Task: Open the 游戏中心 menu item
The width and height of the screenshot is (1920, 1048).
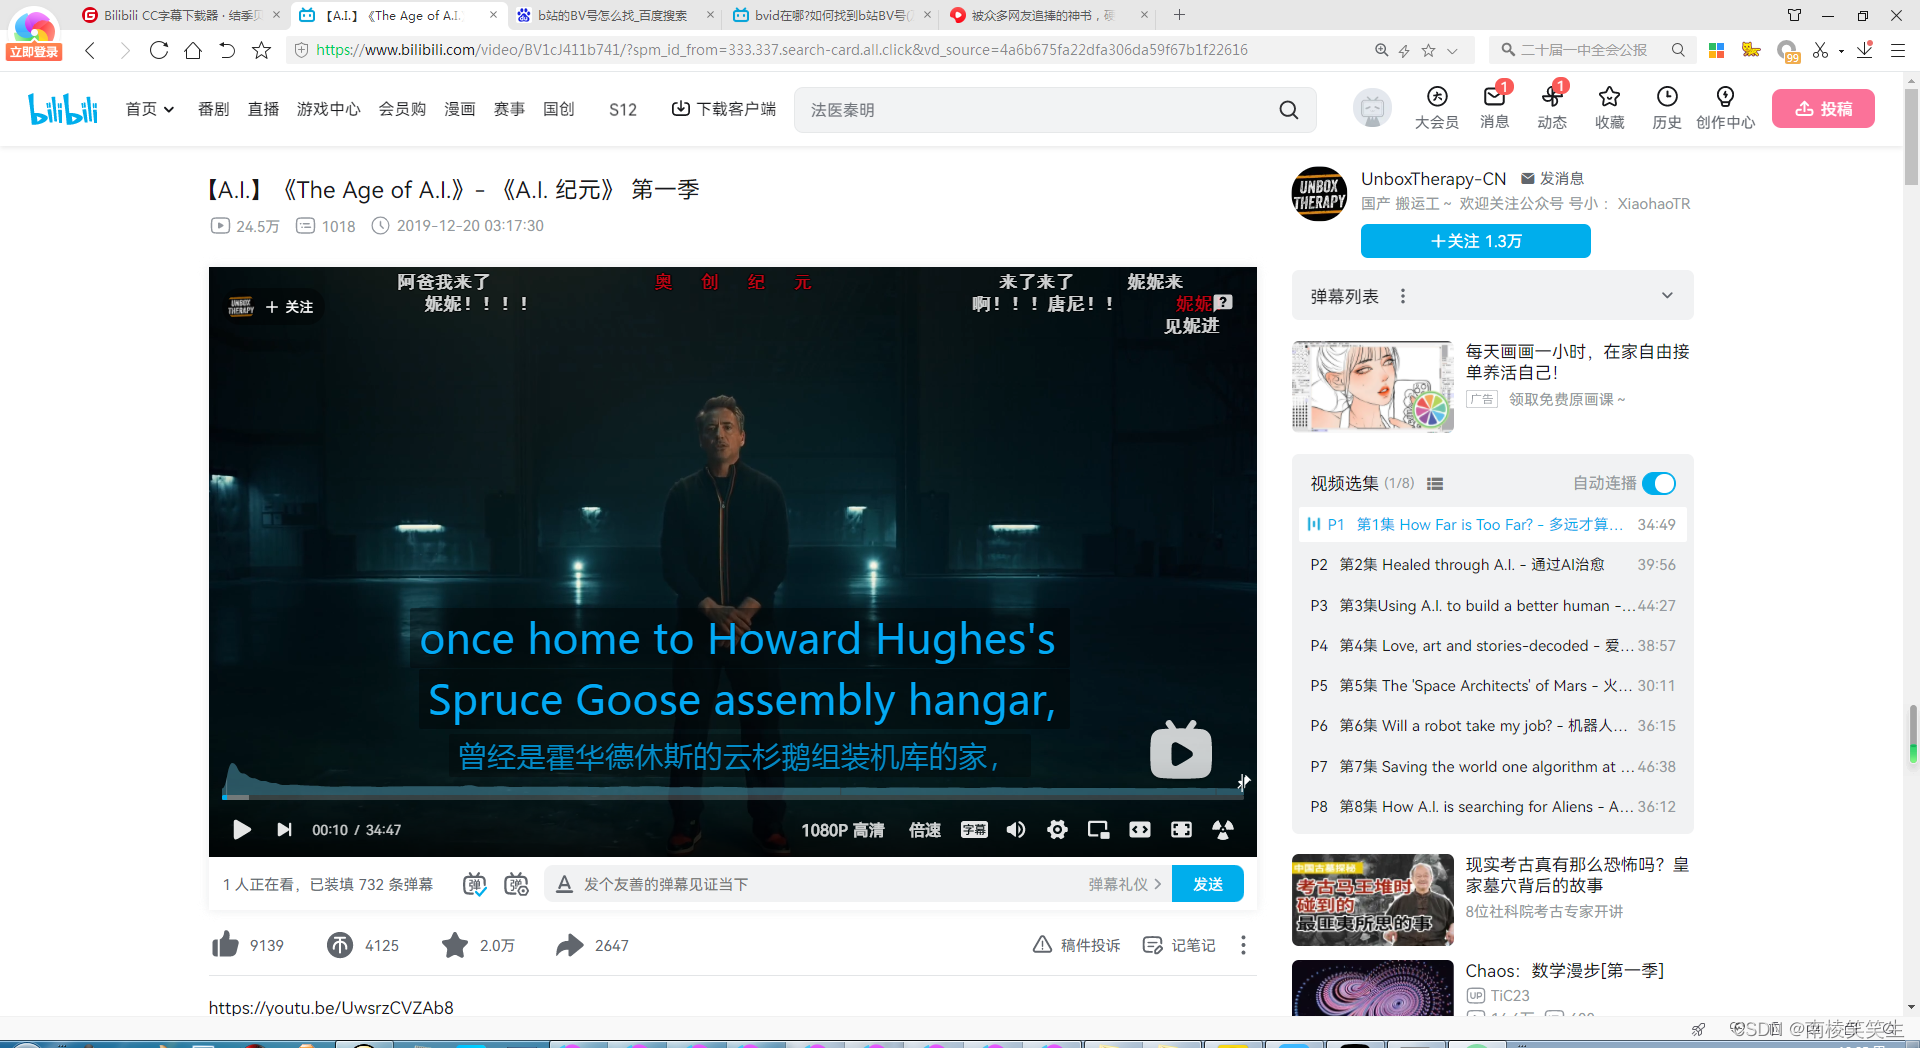Action: 328,109
